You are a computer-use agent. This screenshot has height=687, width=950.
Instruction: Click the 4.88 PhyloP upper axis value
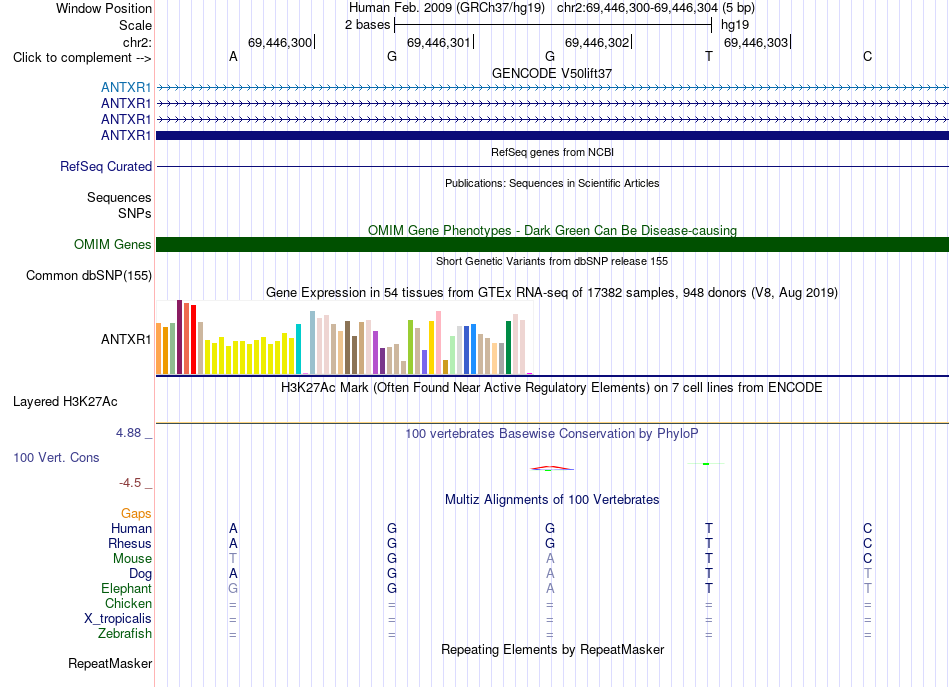pos(128,433)
